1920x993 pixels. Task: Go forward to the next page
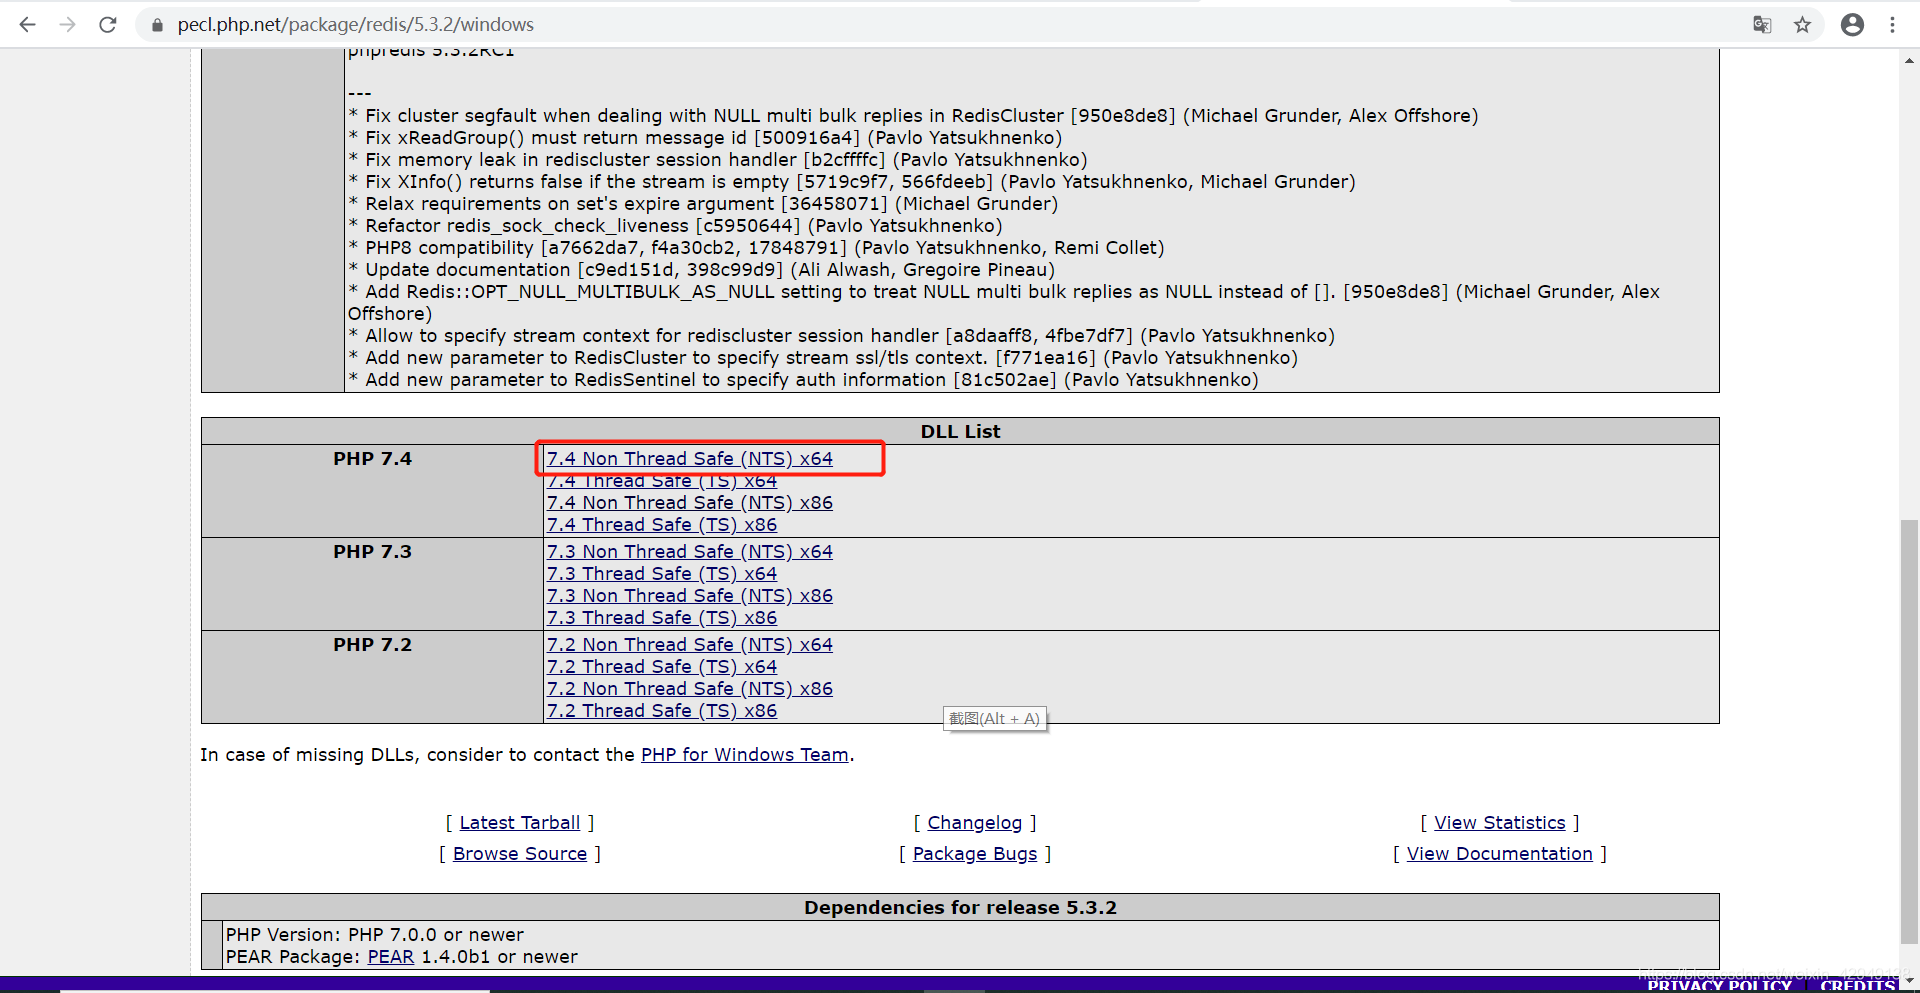(x=67, y=24)
